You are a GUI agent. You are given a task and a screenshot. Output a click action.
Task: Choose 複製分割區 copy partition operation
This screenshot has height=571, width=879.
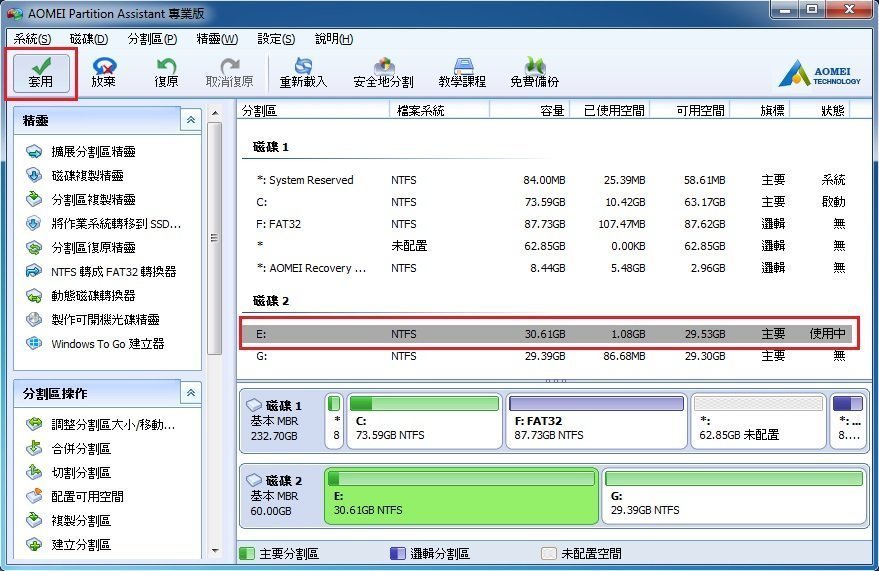[68, 521]
